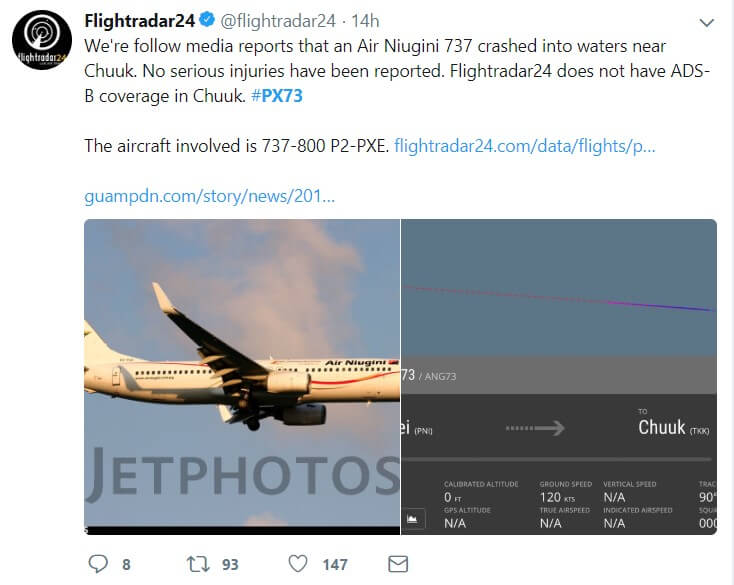This screenshot has height=585, width=734.
Task: Open the Air Niugini aircraft photo
Action: tap(241, 376)
